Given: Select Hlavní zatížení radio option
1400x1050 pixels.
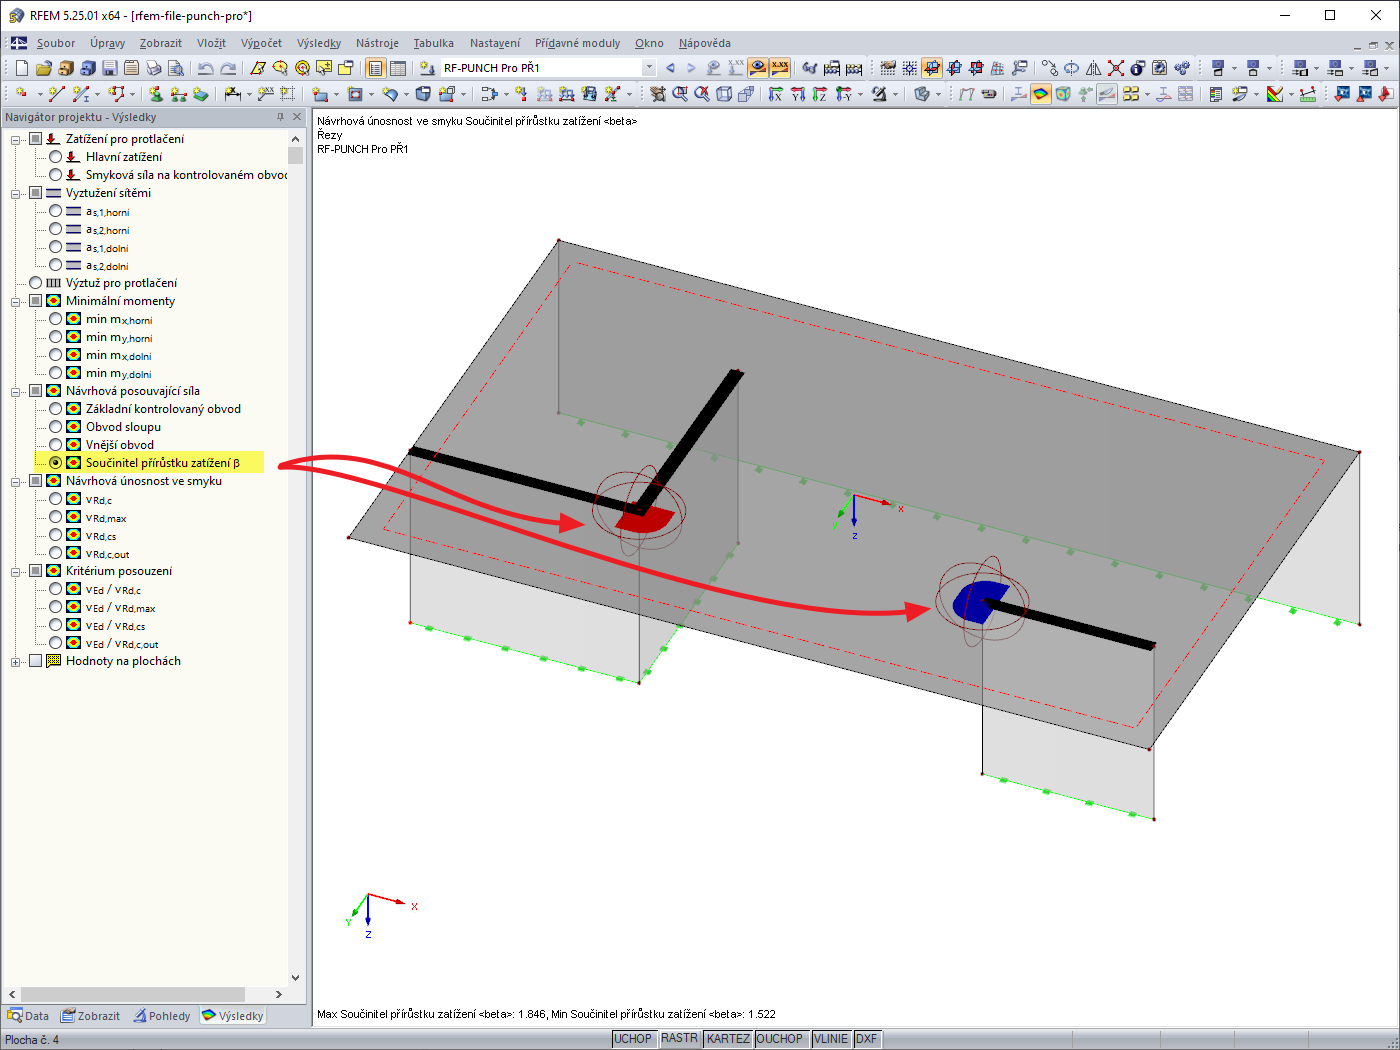Looking at the screenshot, I should coord(56,157).
